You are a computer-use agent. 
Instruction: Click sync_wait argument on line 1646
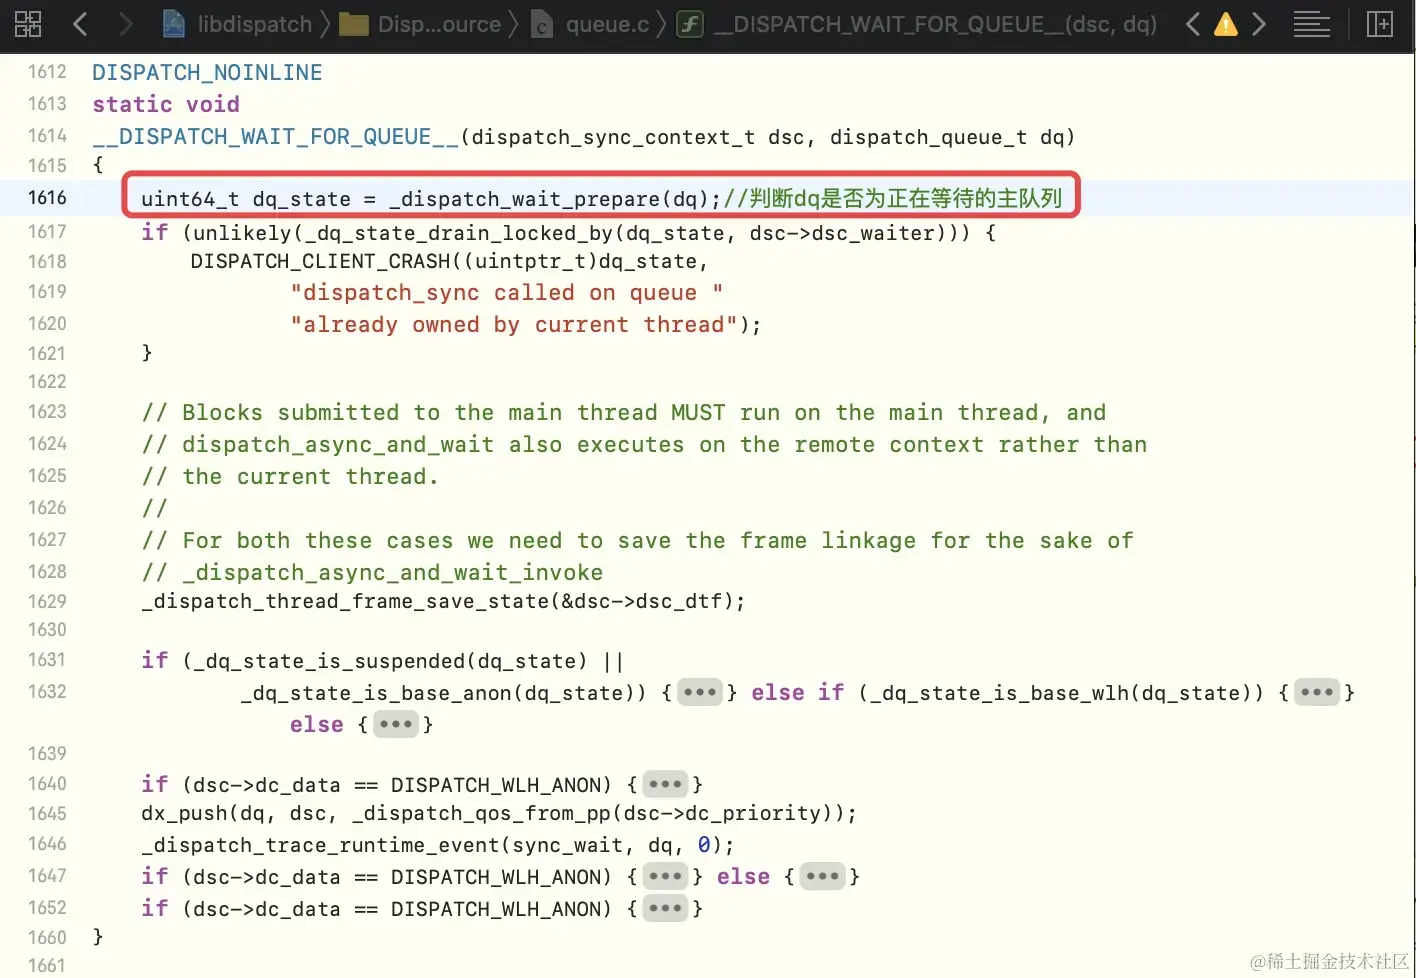(568, 845)
